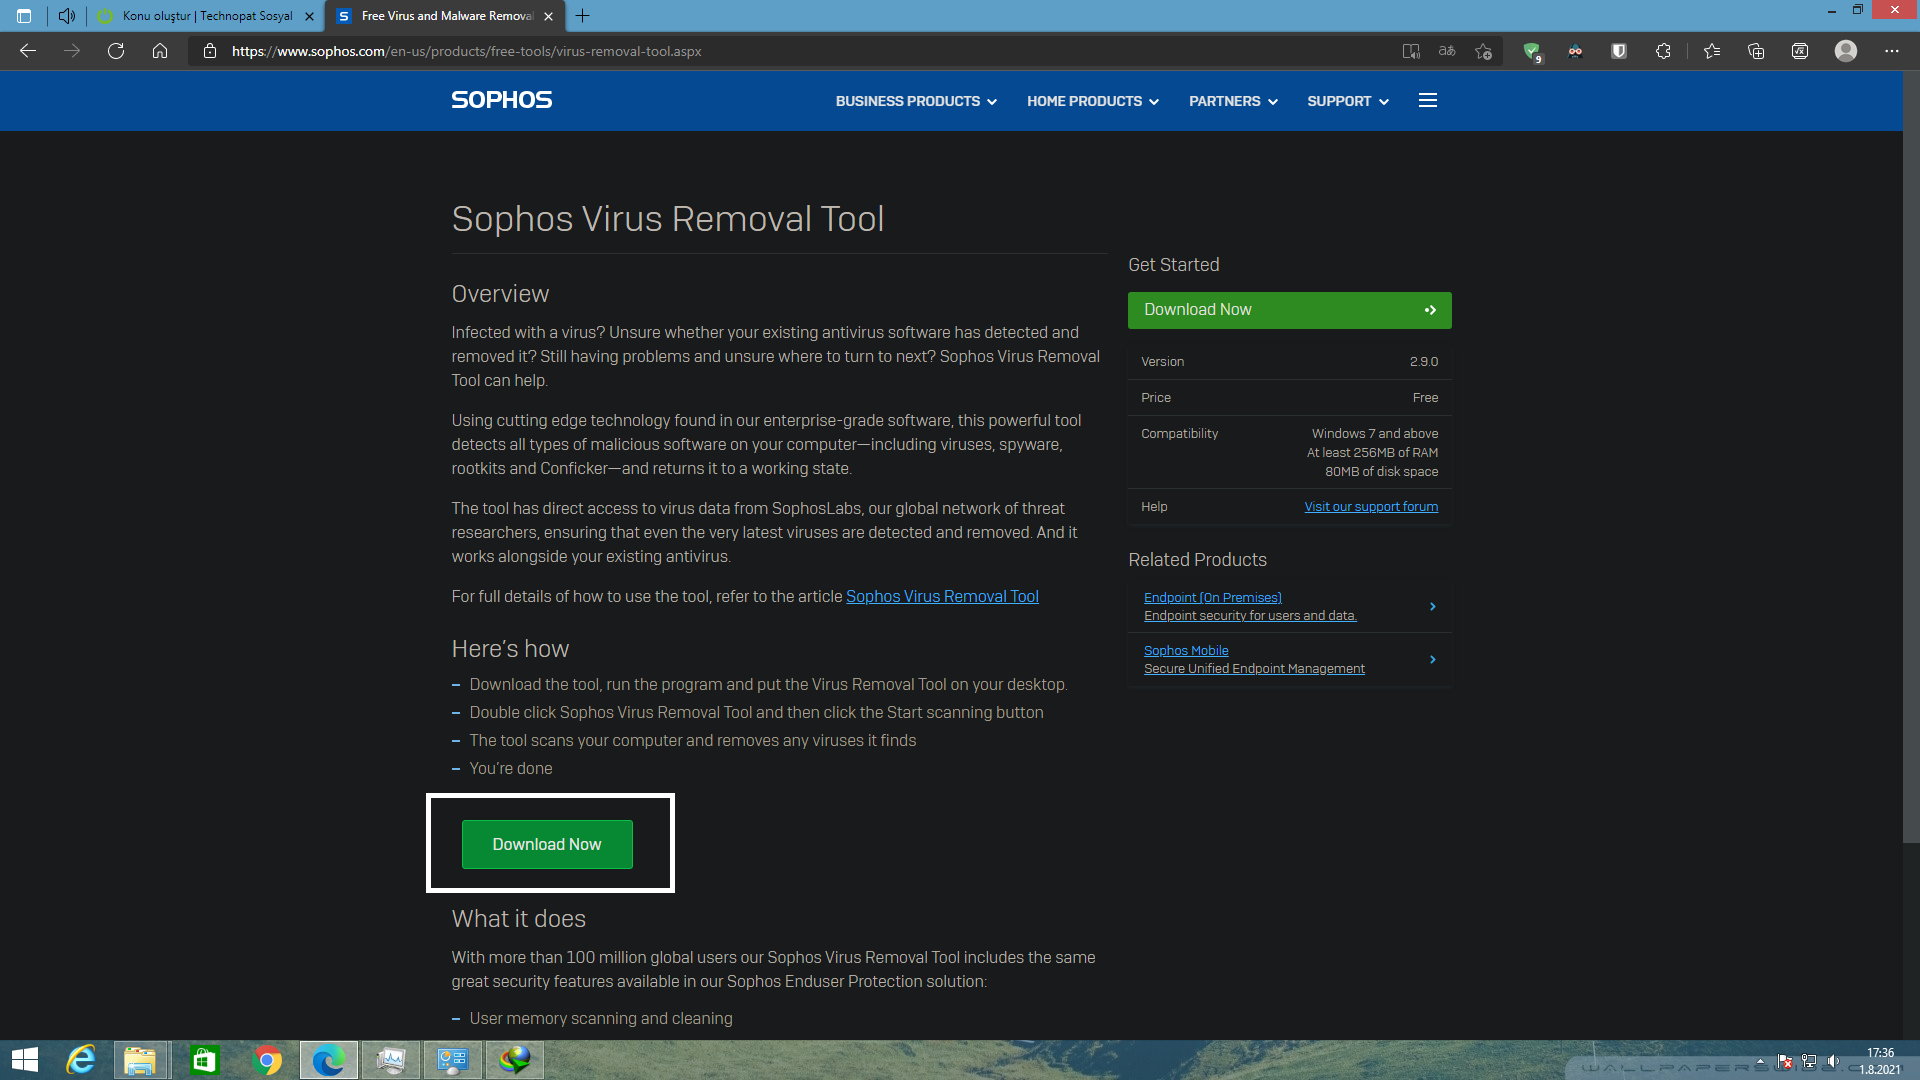Click Download Now under Get Started
Screen dimensions: 1920x1080
pyautogui.click(x=1289, y=310)
